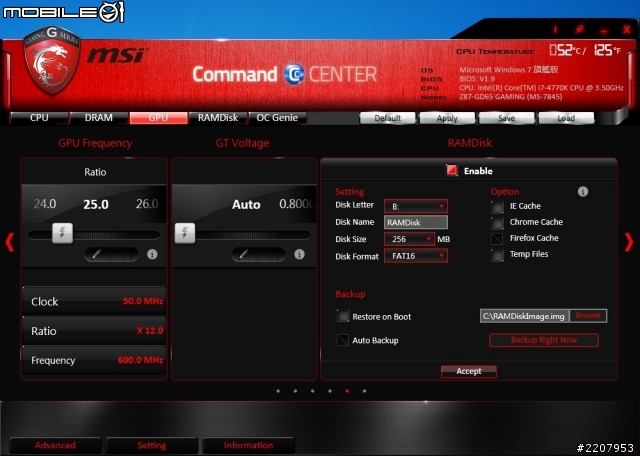The width and height of the screenshot is (640, 456).
Task: Click the GPU ratio slider track
Action: click(x=94, y=235)
